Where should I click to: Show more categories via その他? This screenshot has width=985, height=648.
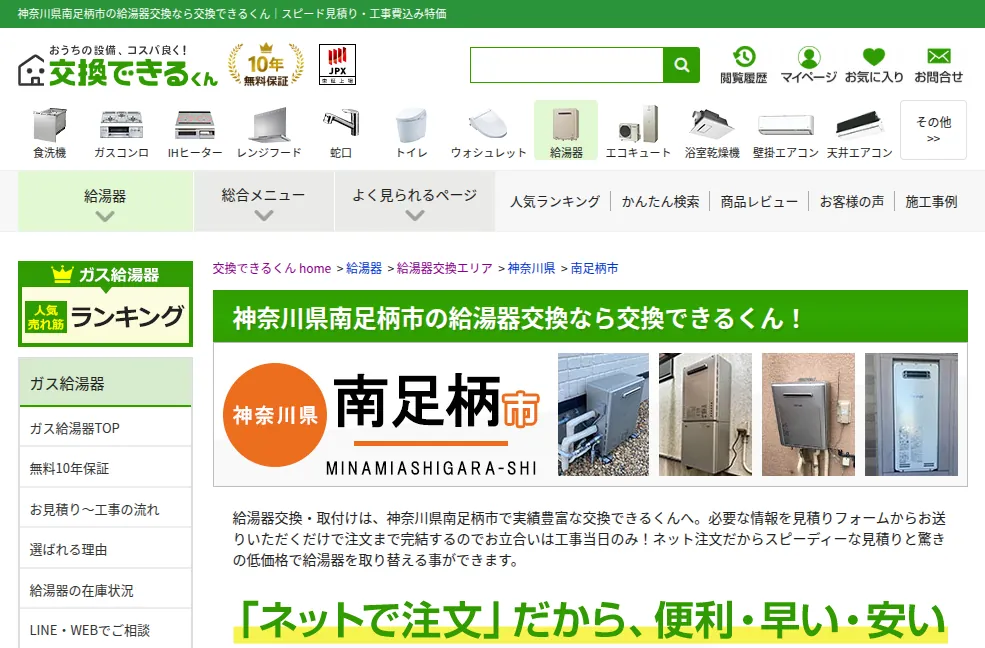pos(933,130)
